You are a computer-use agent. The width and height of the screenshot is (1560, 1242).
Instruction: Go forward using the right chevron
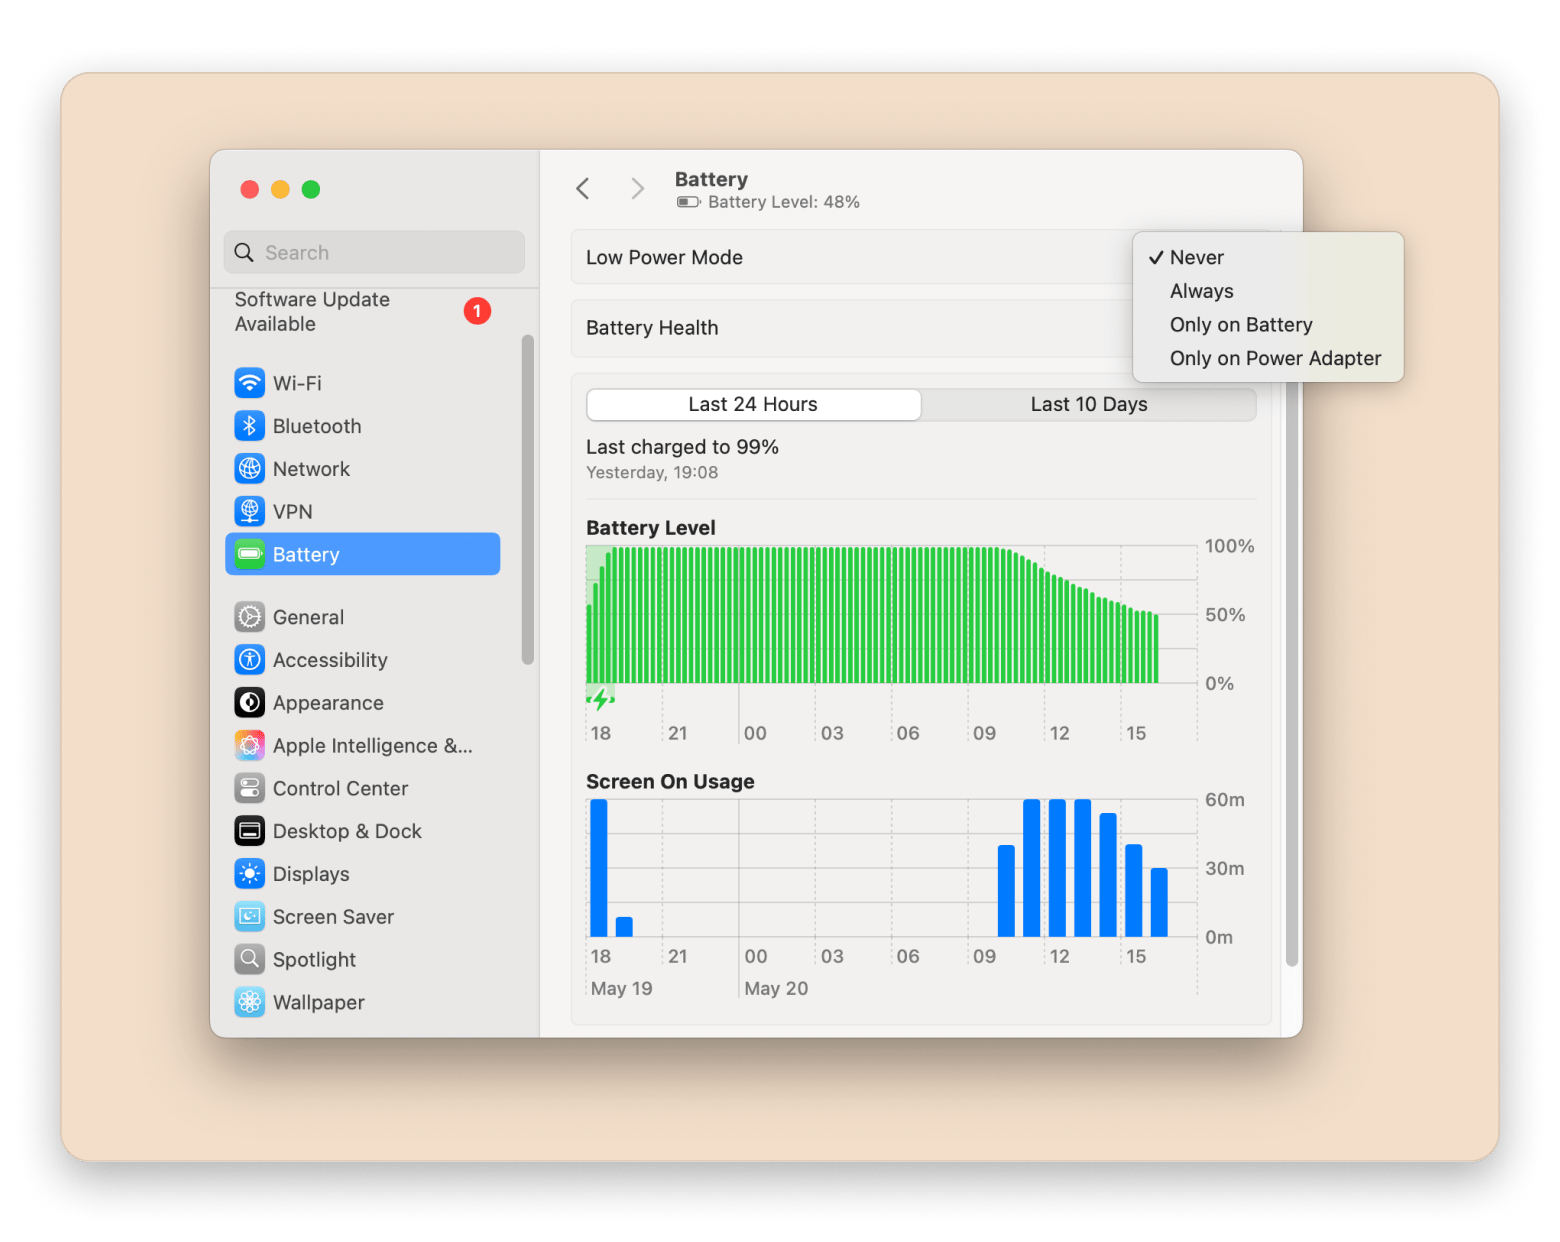tap(637, 189)
